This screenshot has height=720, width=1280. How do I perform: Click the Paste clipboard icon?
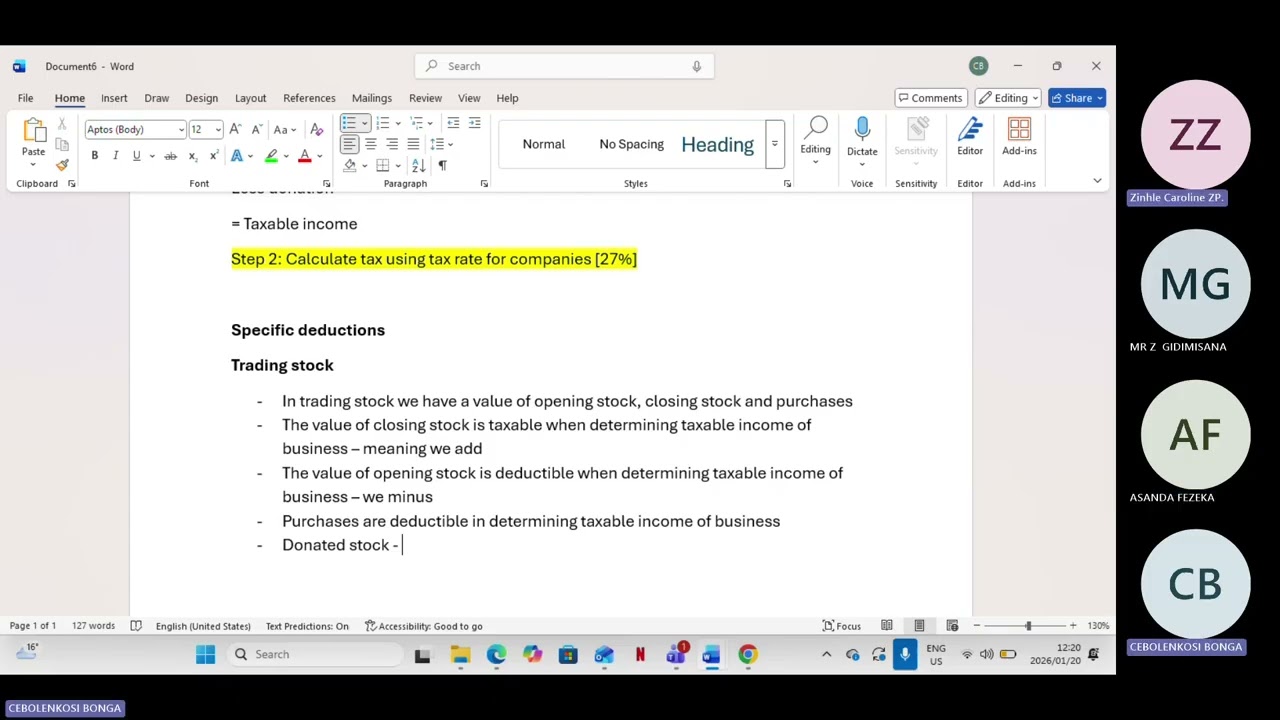(33, 131)
